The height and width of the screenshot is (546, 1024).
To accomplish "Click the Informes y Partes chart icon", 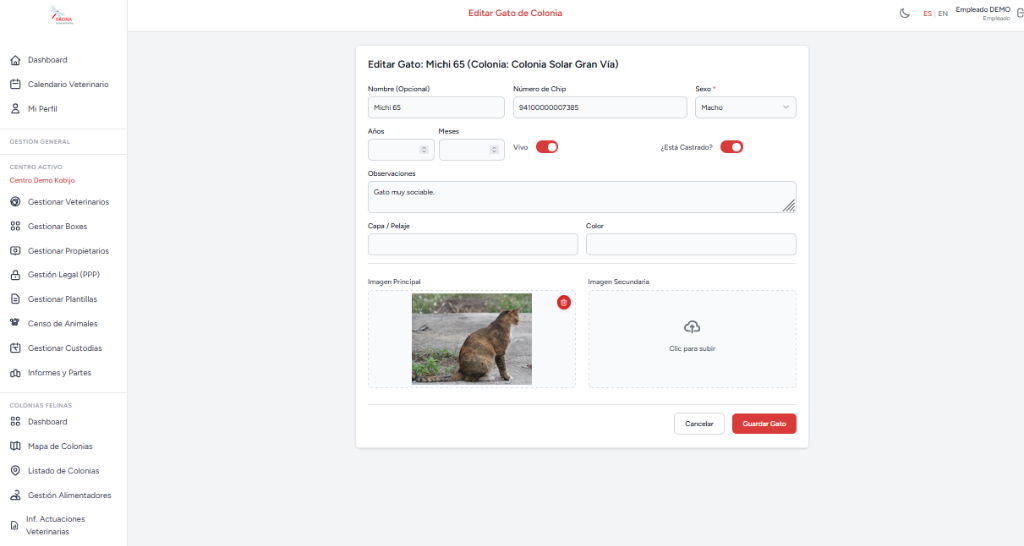I will [x=15, y=373].
